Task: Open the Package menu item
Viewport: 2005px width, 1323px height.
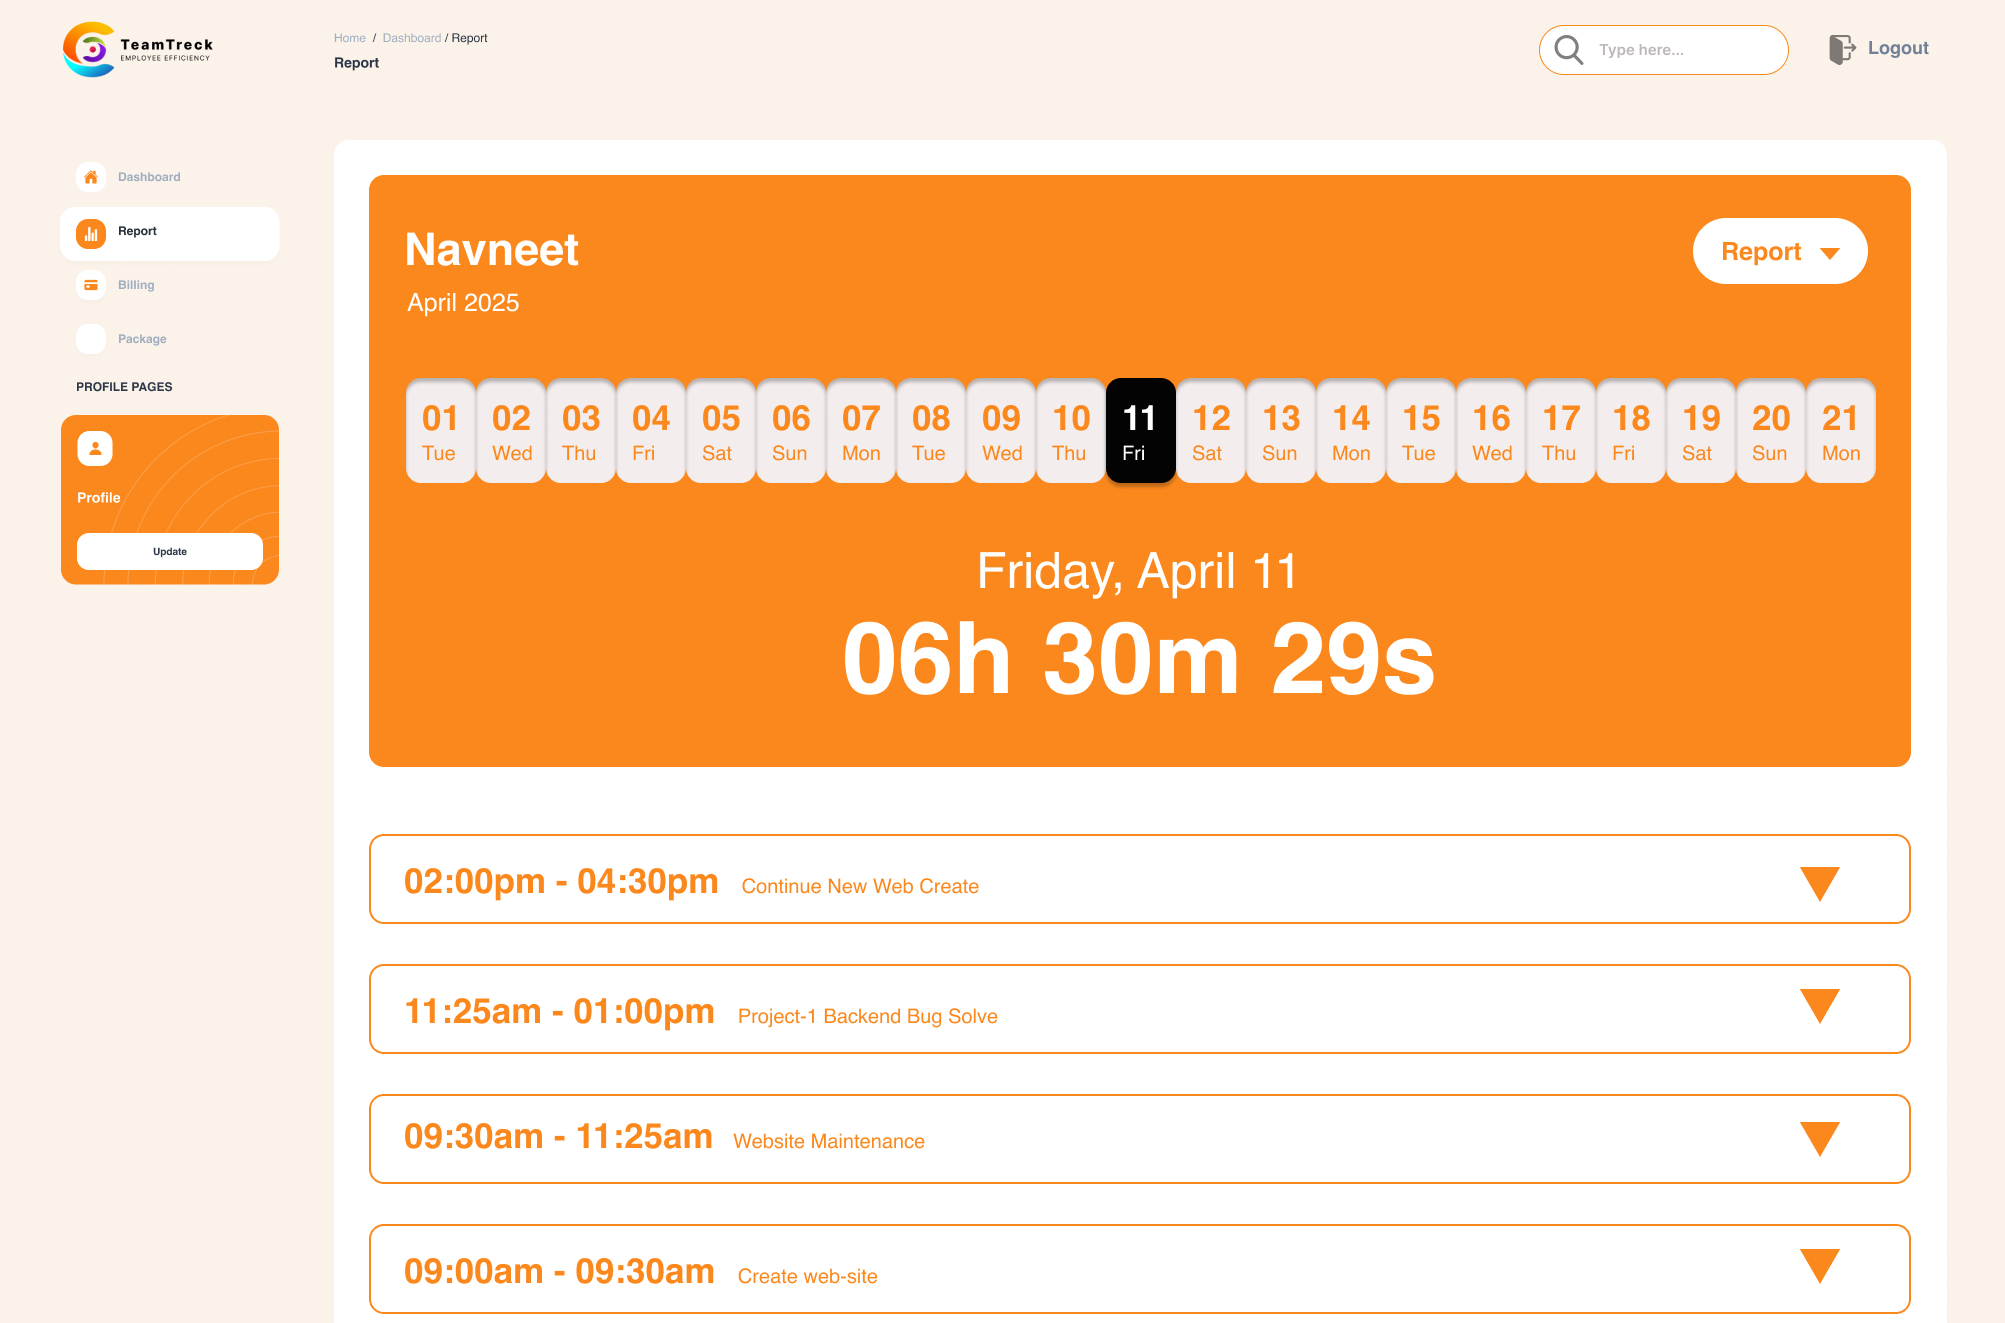Action: pos(142,339)
